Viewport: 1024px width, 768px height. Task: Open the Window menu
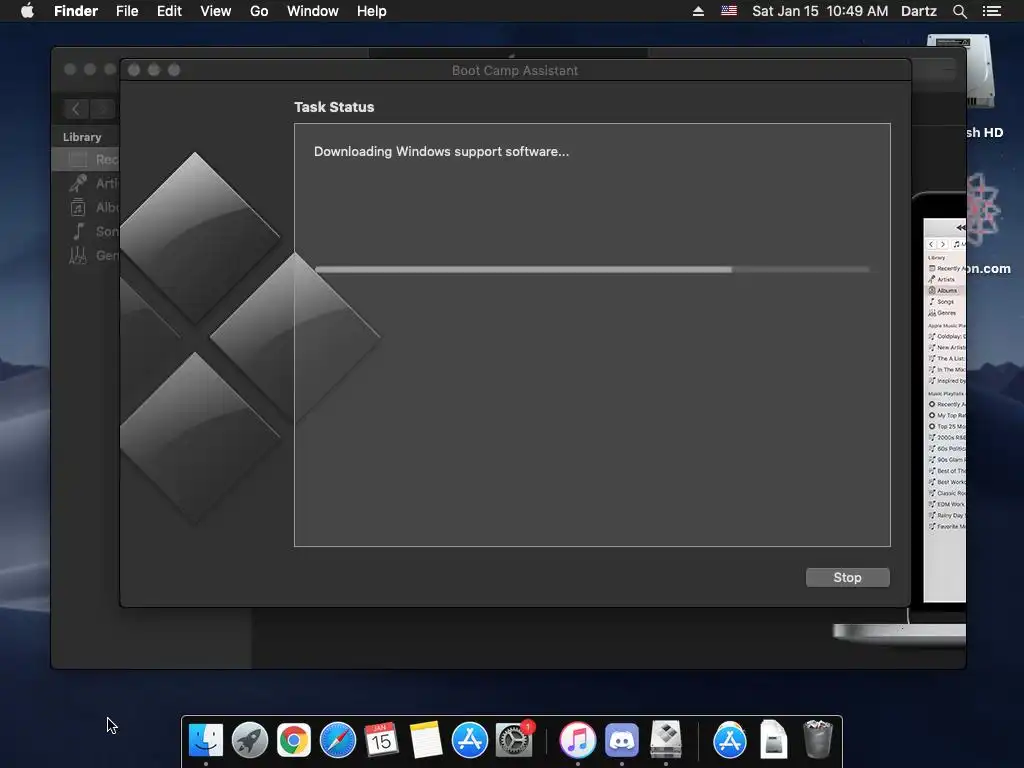click(313, 11)
